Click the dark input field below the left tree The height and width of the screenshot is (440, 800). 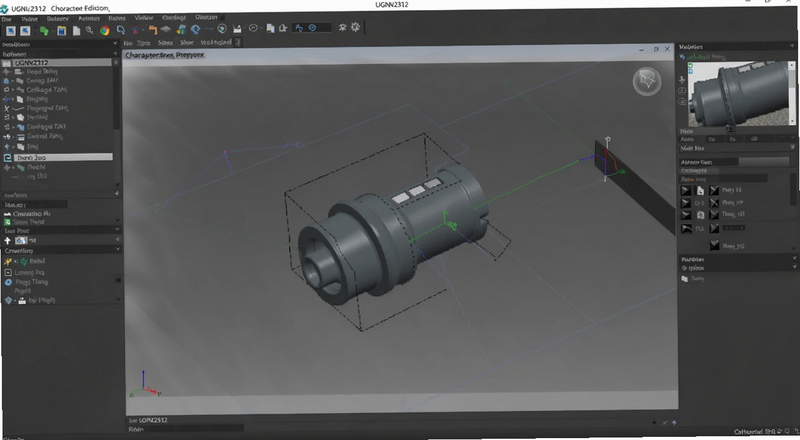pyautogui.click(x=35, y=204)
